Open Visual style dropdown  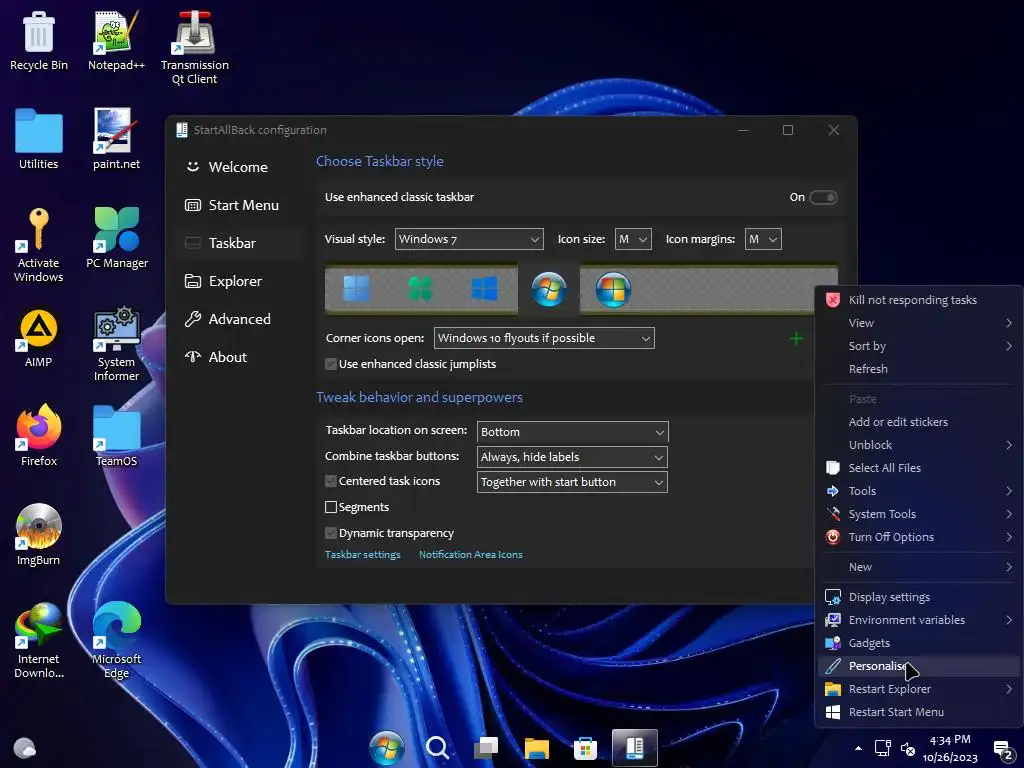point(469,239)
